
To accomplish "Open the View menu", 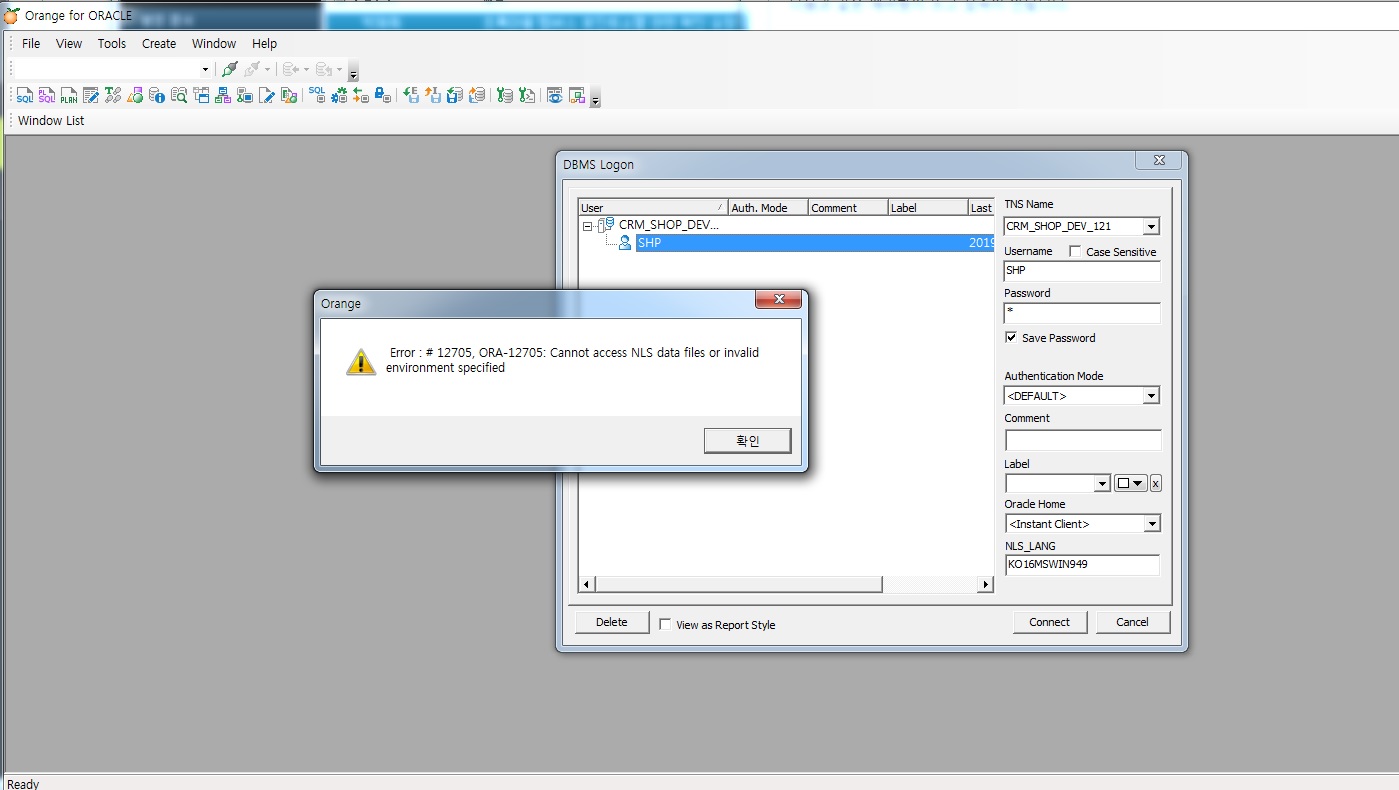I will click(x=69, y=43).
